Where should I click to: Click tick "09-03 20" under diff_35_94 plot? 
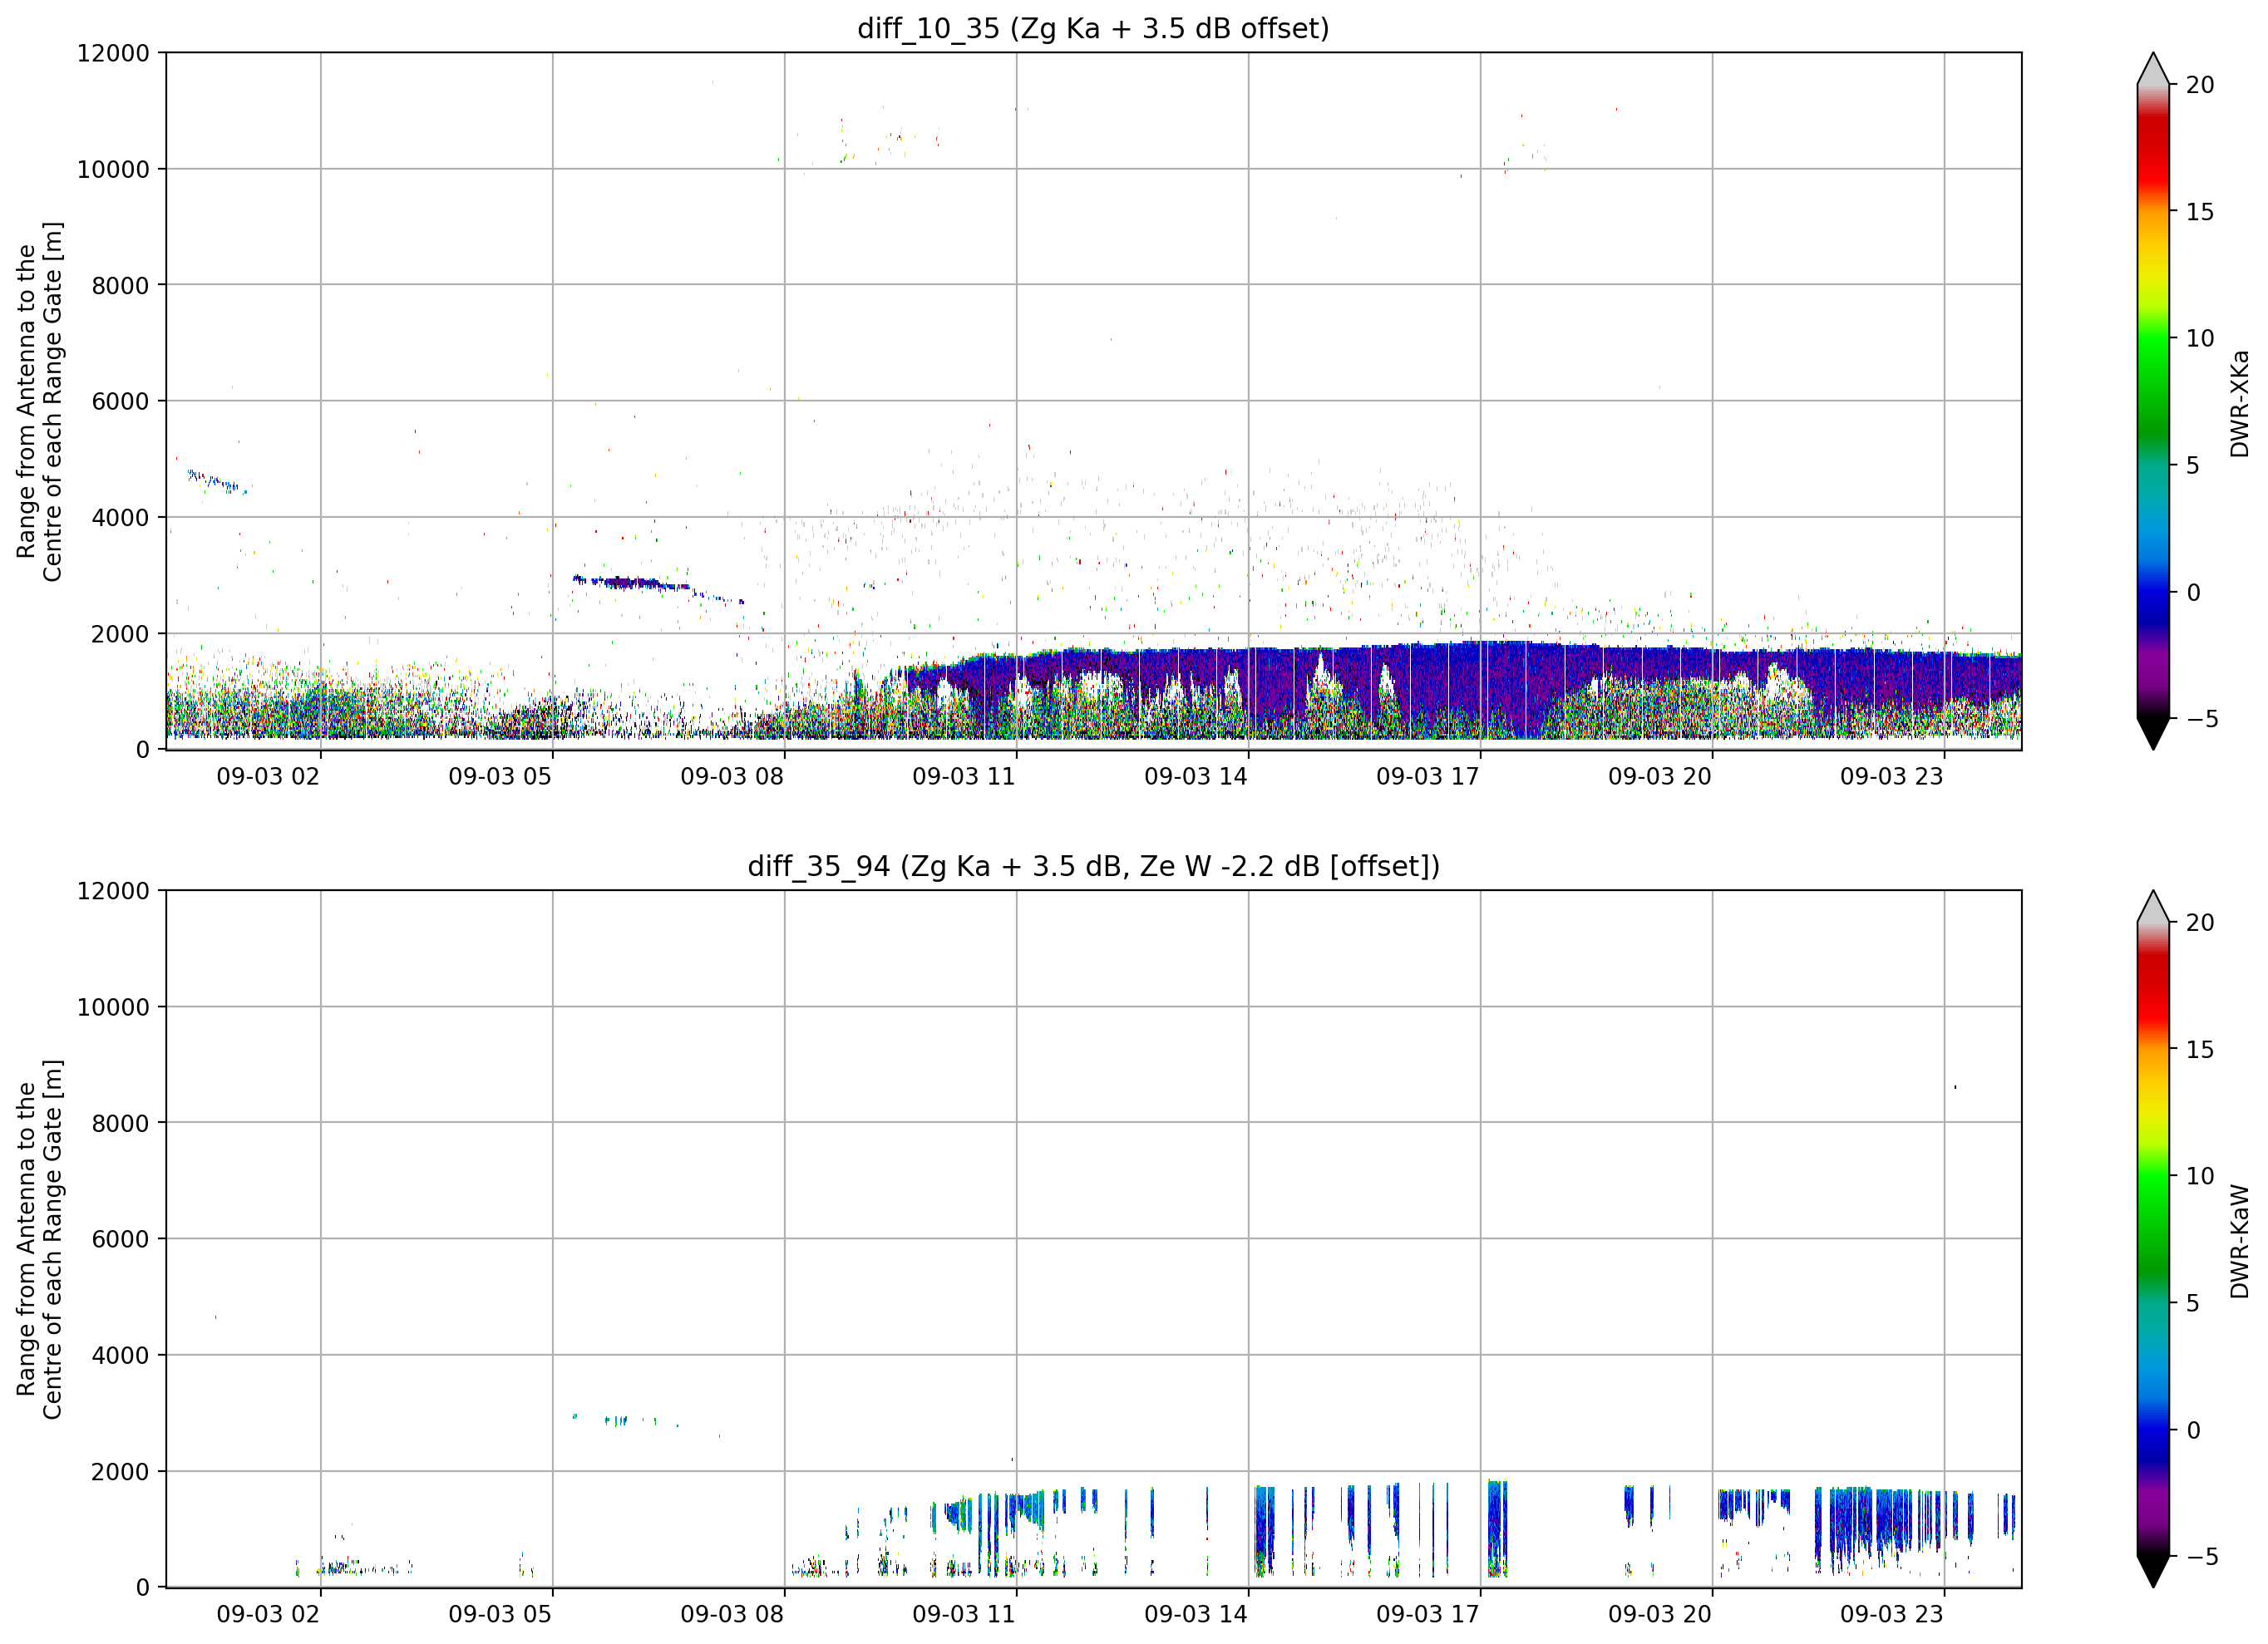[1660, 1614]
